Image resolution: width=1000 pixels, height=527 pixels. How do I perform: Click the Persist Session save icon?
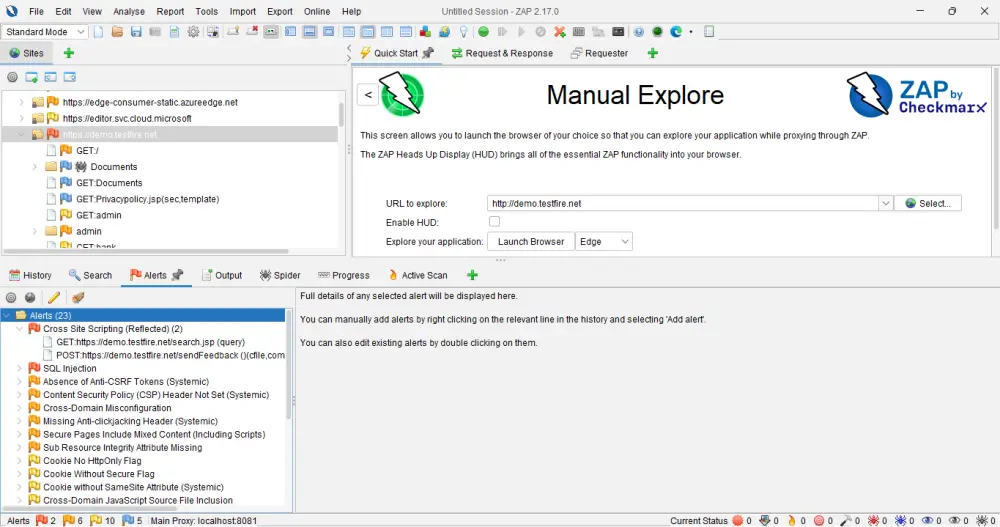coord(136,32)
